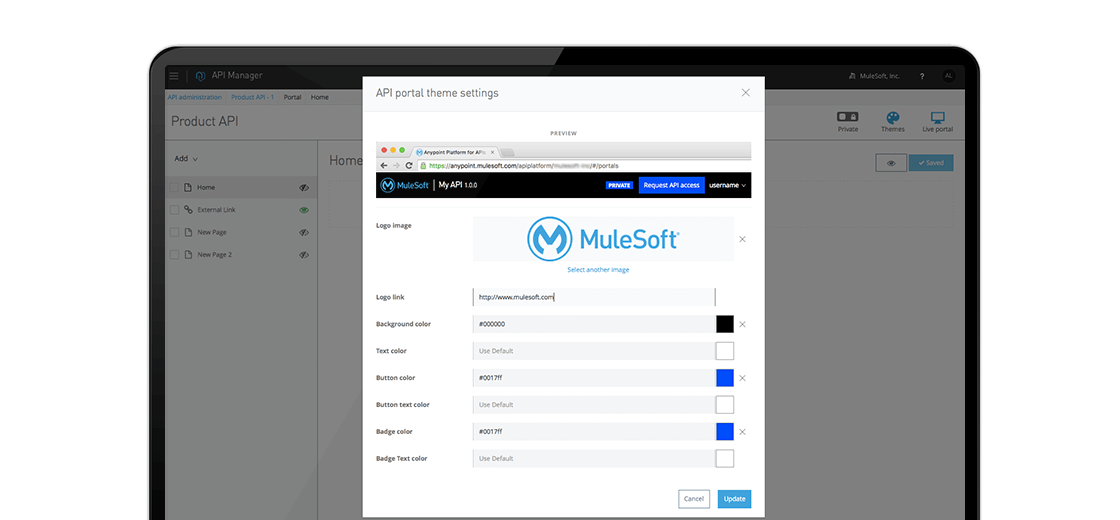Close the API portal theme settings dialog
This screenshot has height=520, width=1120.
click(746, 93)
